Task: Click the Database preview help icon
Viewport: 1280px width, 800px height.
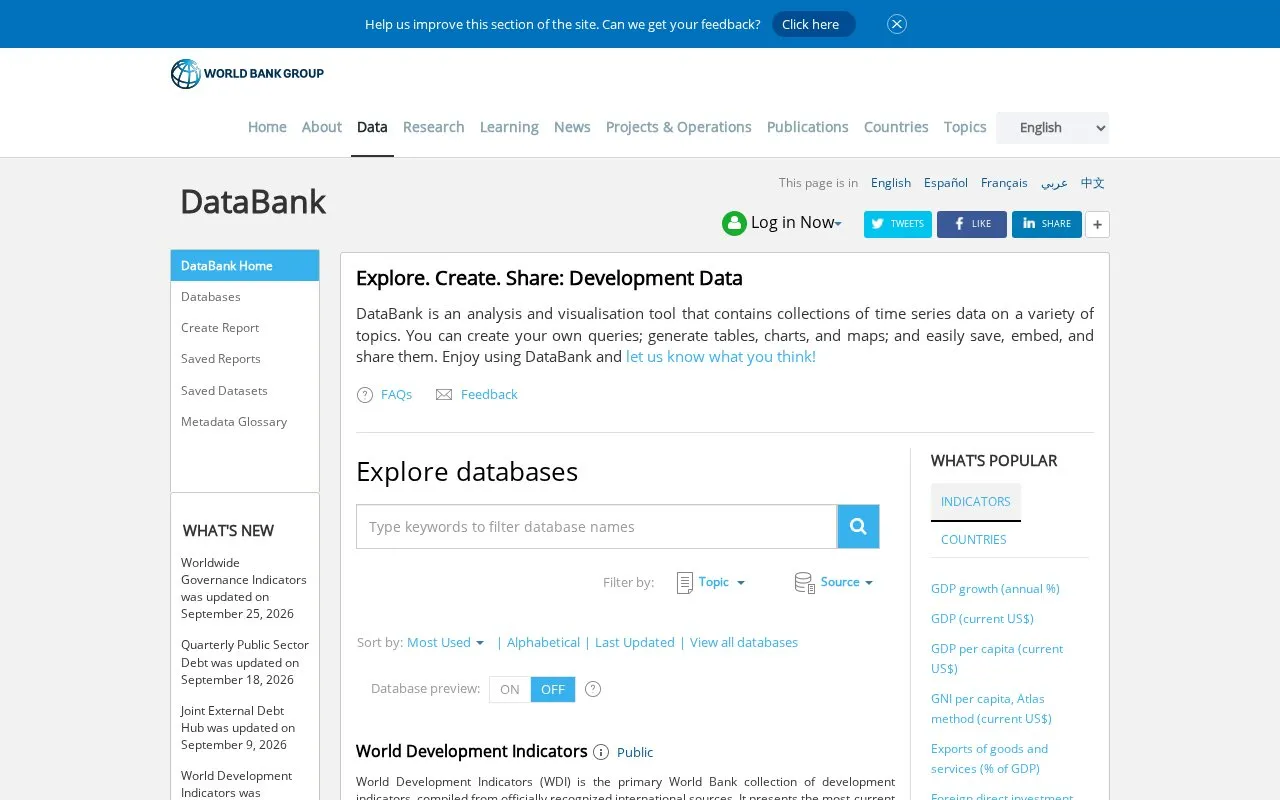Action: click(x=593, y=689)
